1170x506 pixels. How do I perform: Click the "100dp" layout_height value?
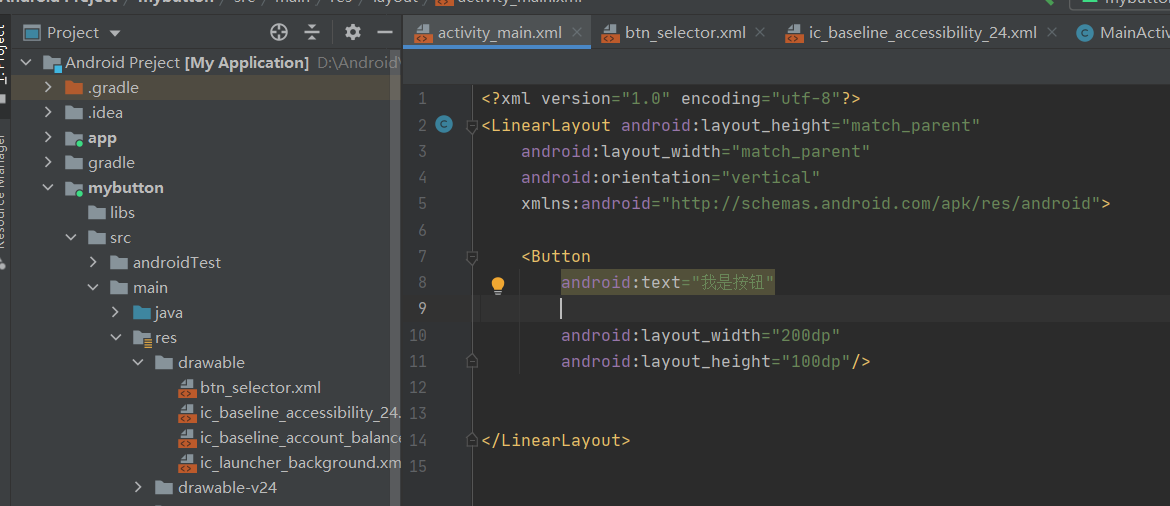coord(816,361)
